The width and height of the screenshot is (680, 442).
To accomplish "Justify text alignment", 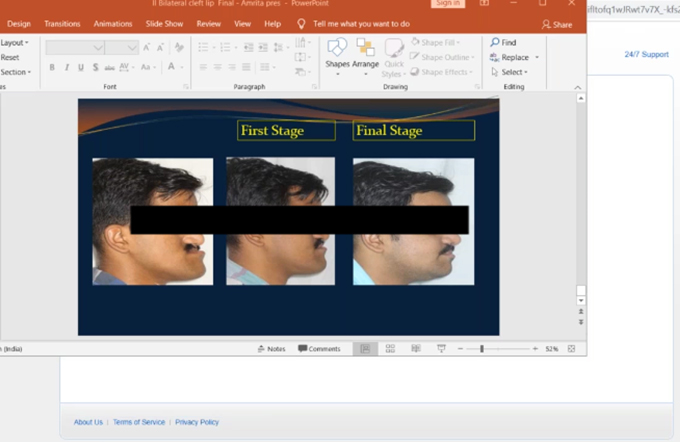I will (246, 67).
